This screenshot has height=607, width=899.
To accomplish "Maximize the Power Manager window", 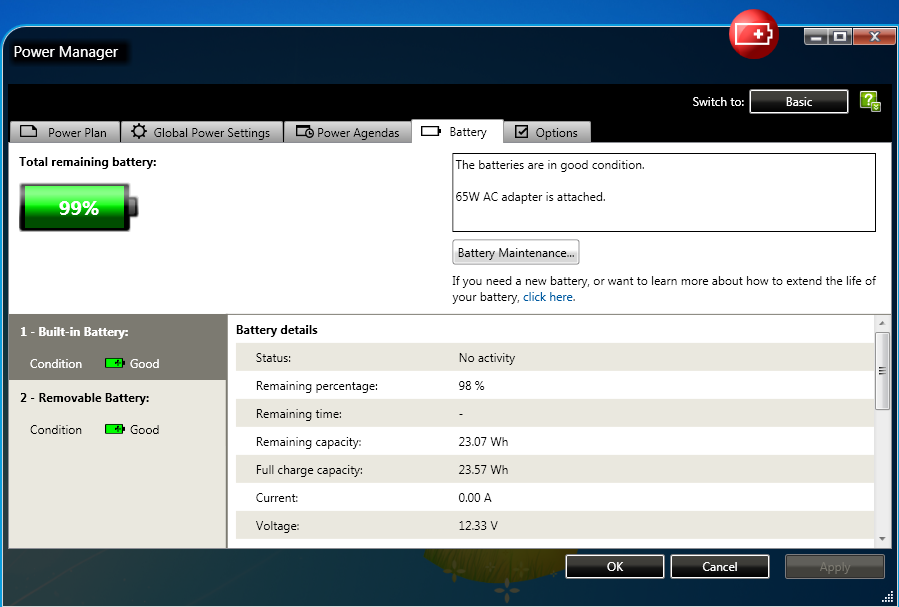I will pyautogui.click(x=840, y=37).
